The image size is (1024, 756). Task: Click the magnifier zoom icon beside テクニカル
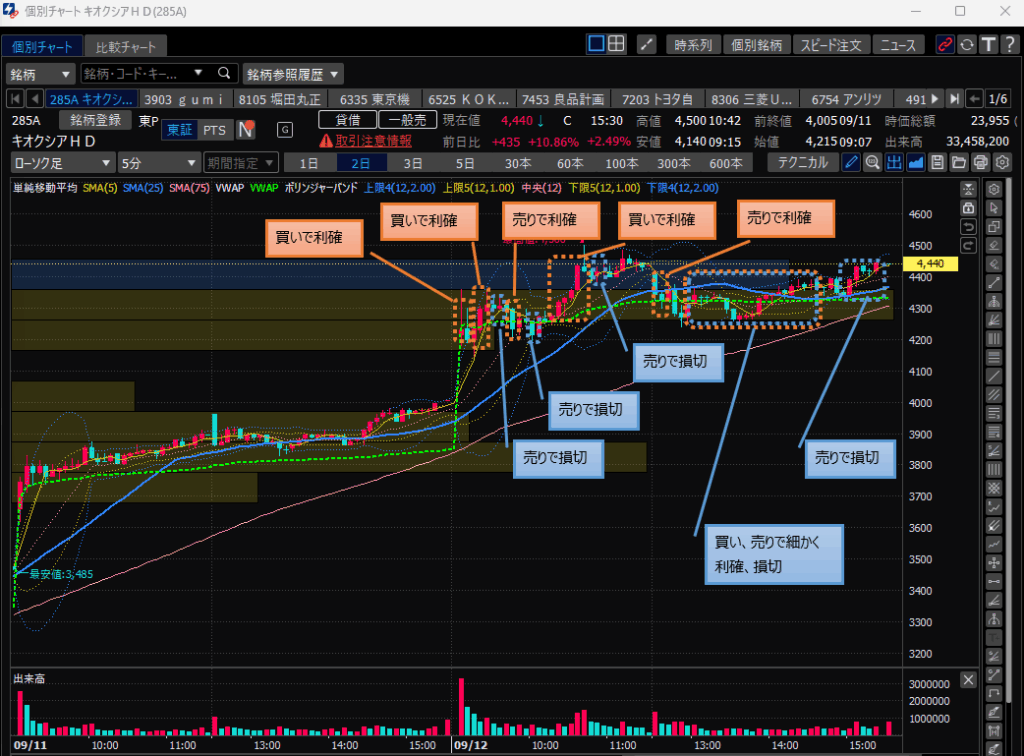(x=872, y=163)
